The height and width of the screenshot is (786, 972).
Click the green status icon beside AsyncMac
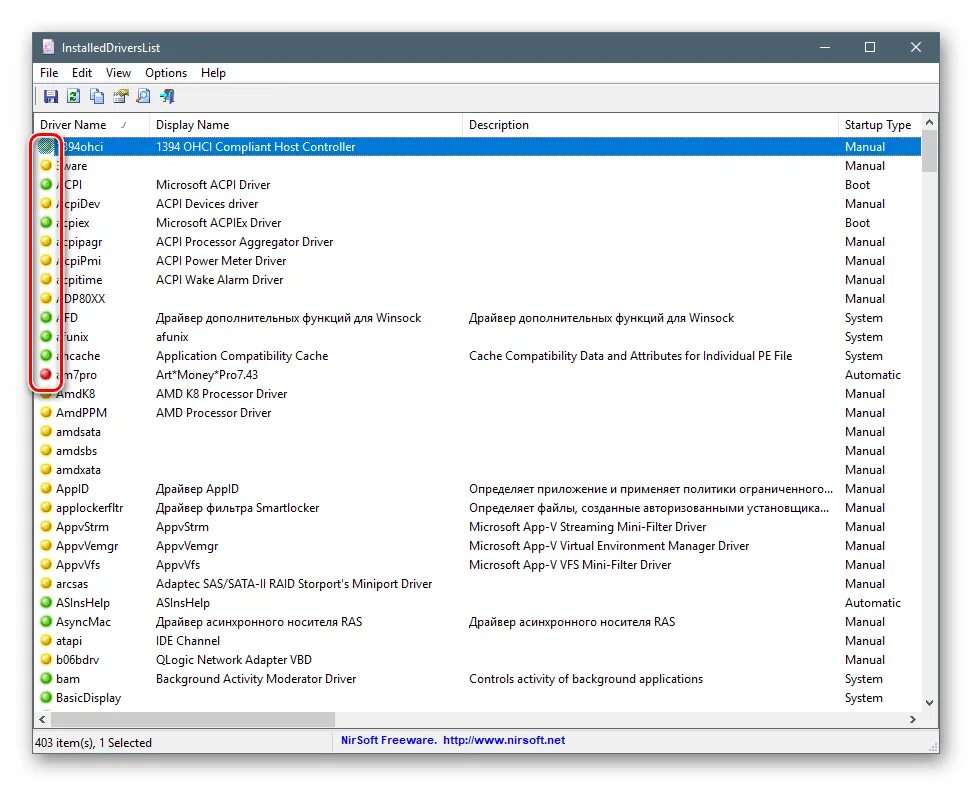tap(46, 622)
